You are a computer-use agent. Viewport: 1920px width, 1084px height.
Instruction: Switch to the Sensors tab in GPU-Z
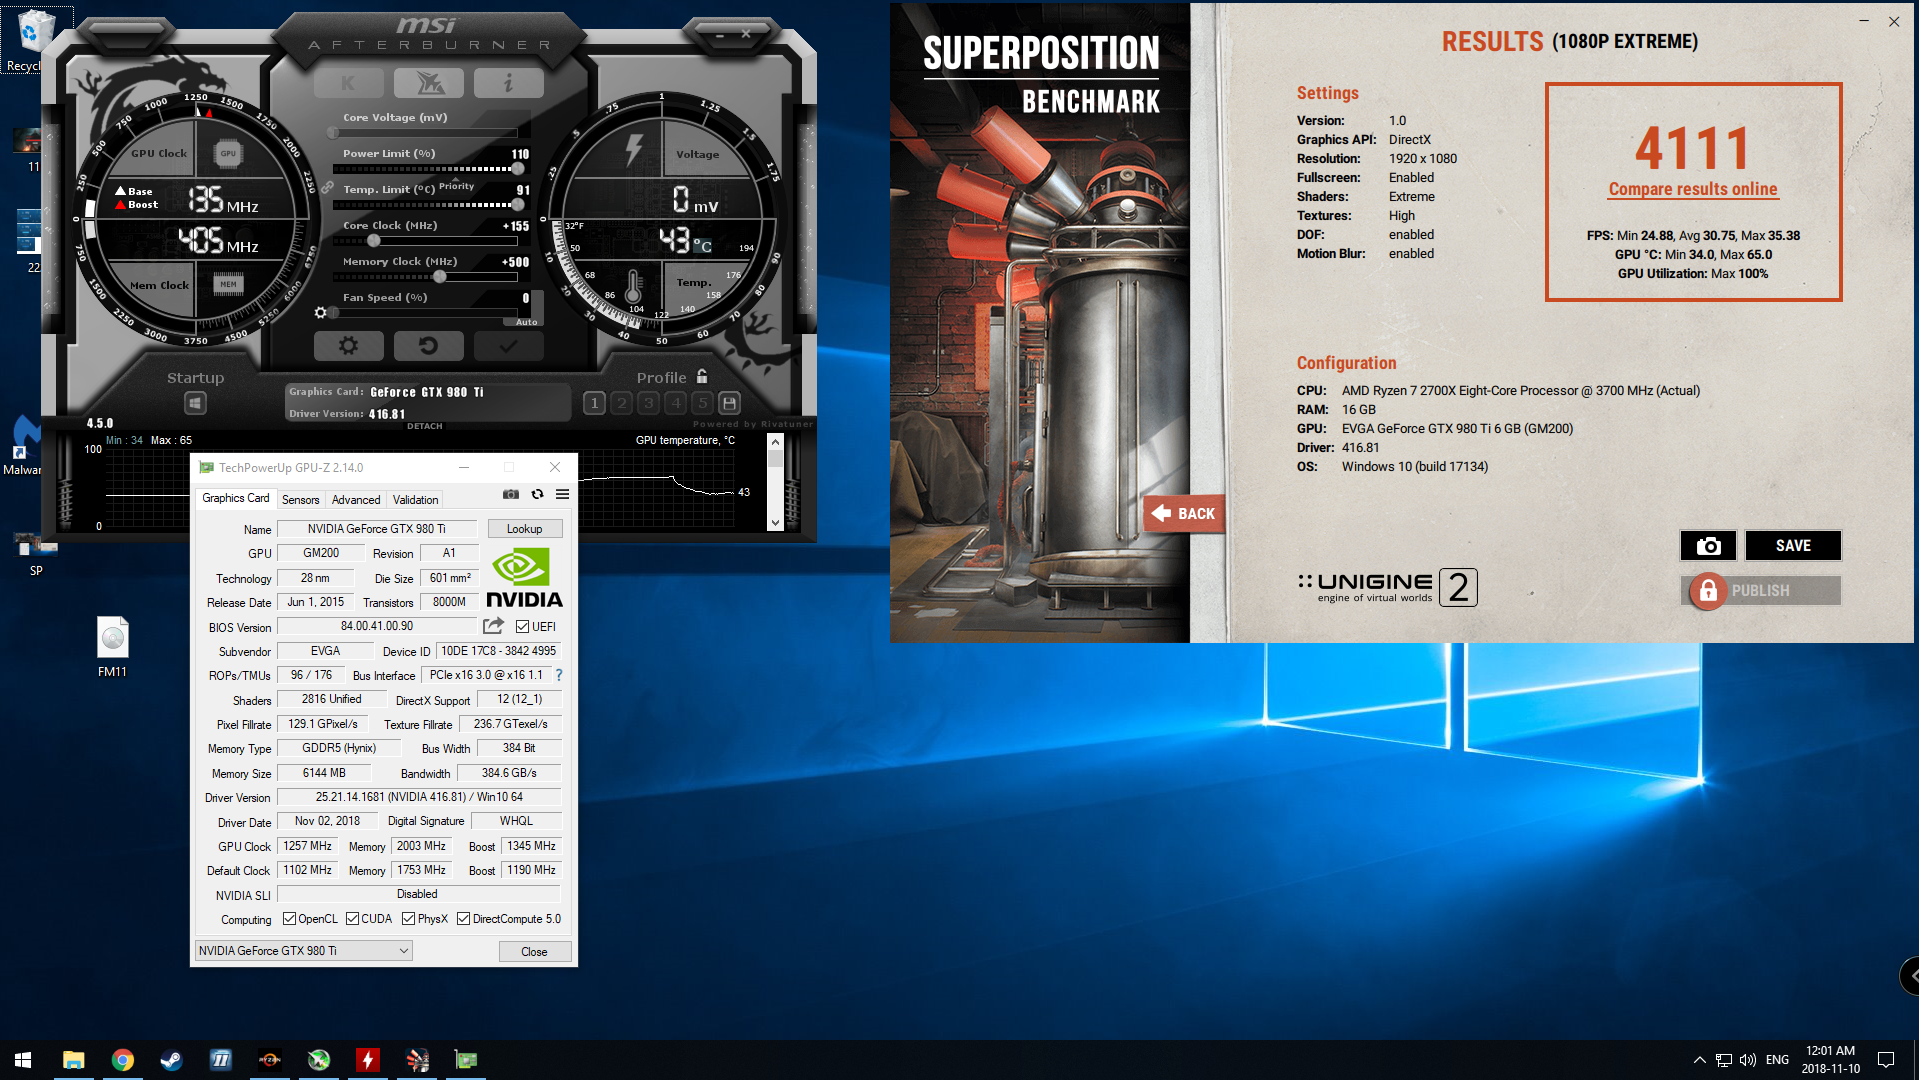300,501
